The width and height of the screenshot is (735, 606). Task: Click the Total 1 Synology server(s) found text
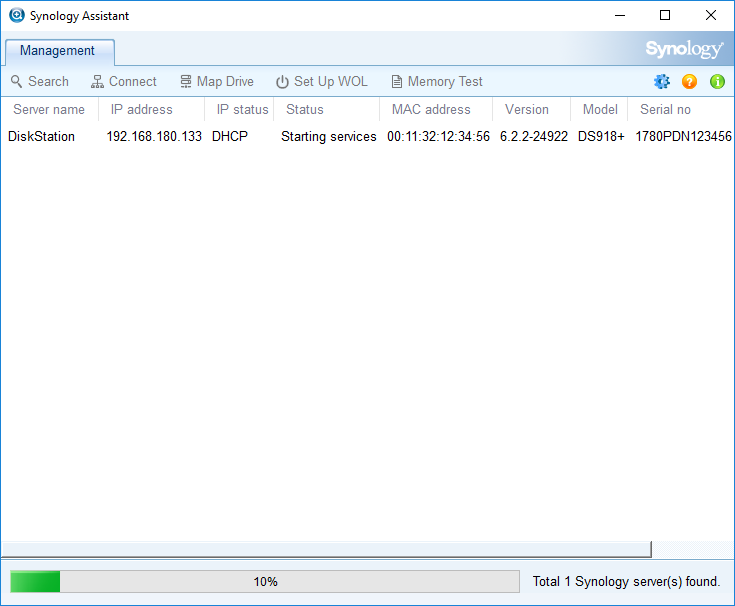click(626, 582)
